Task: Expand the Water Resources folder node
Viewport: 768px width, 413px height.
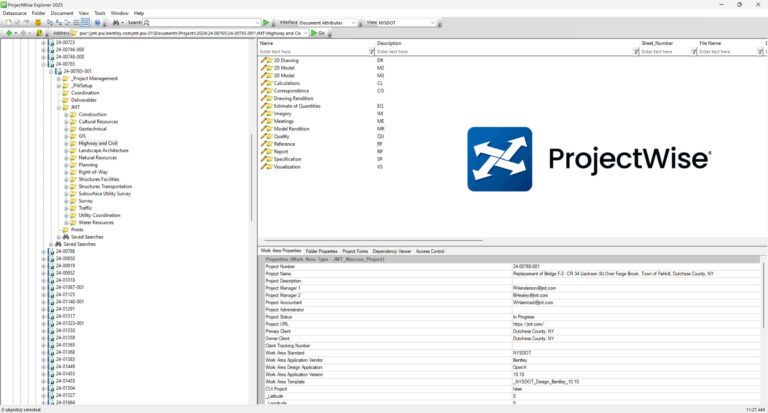Action: (x=66, y=222)
